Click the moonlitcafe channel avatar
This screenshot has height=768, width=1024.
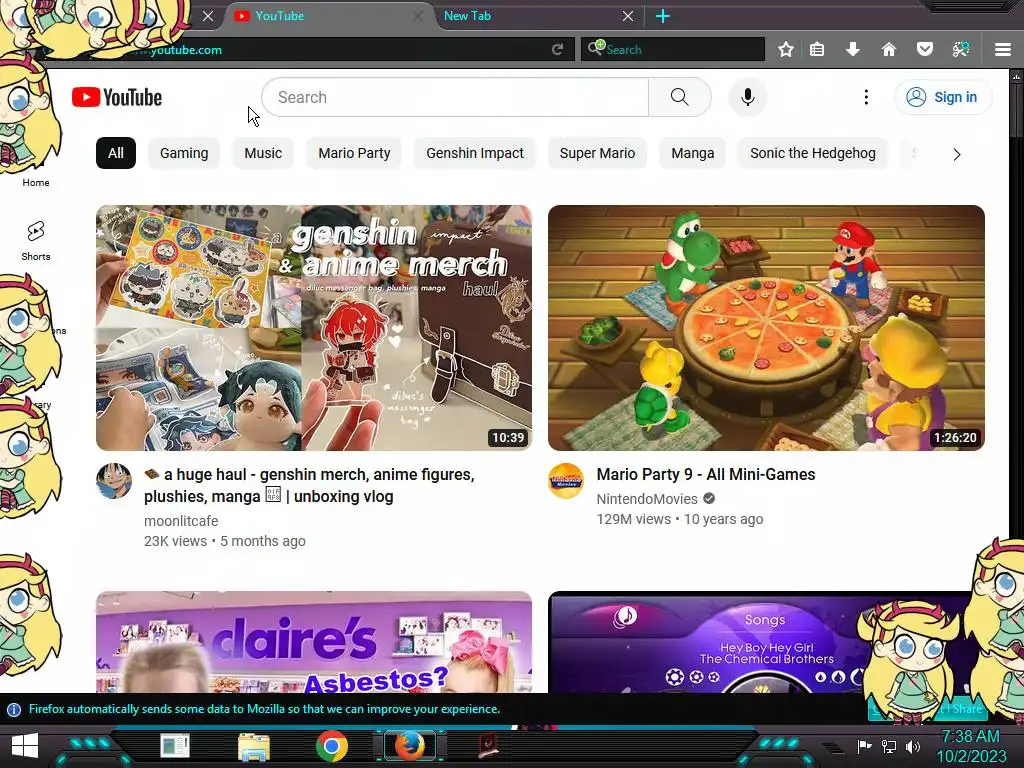coord(114,481)
